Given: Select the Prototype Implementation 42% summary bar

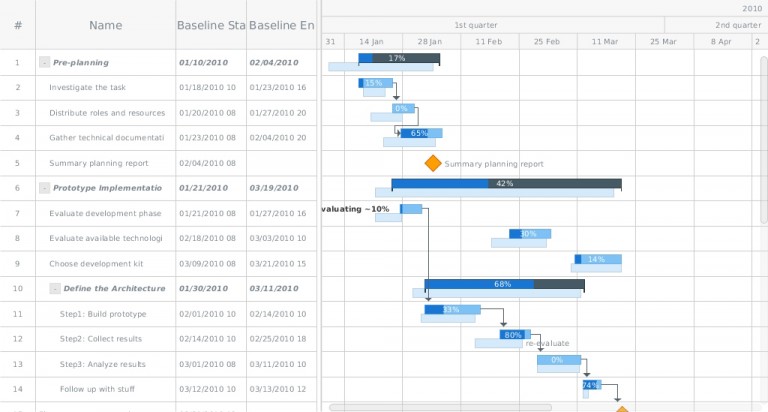Looking at the screenshot, I should coord(506,184).
